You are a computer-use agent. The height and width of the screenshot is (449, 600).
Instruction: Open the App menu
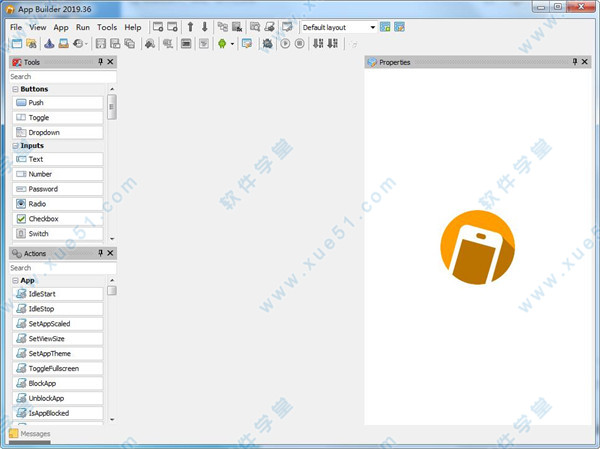(61, 27)
